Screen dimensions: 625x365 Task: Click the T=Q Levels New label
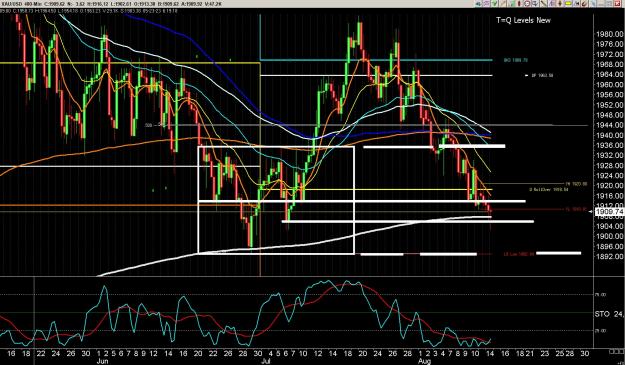pyautogui.click(x=523, y=20)
